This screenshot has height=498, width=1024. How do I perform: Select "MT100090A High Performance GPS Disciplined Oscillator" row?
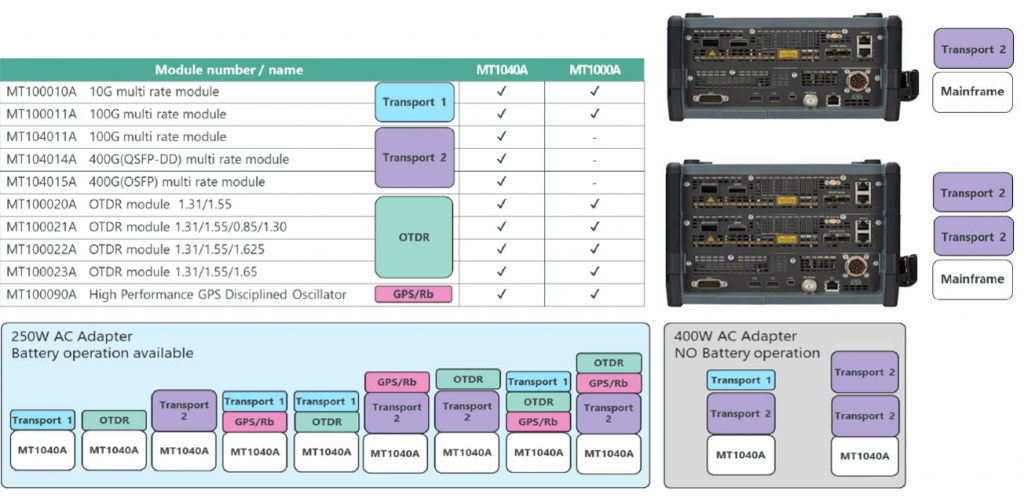(322, 295)
